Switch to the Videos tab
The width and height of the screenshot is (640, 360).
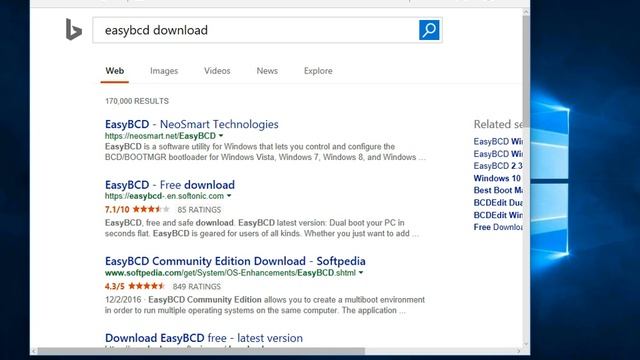click(217, 71)
